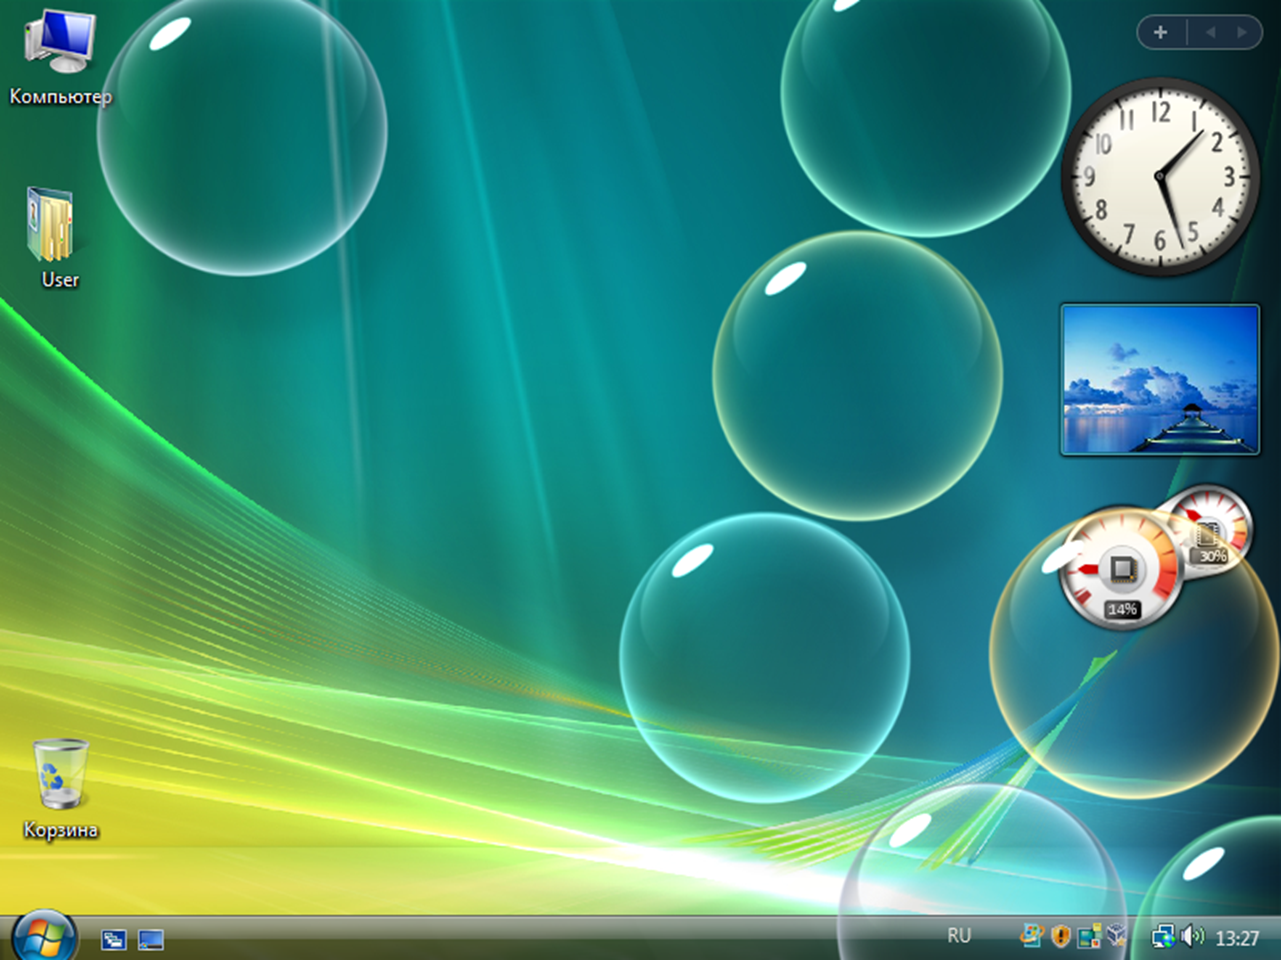Screen dimensions: 1281x960
Task: Click the slideshow gadget picture
Action: [x=1160, y=380]
